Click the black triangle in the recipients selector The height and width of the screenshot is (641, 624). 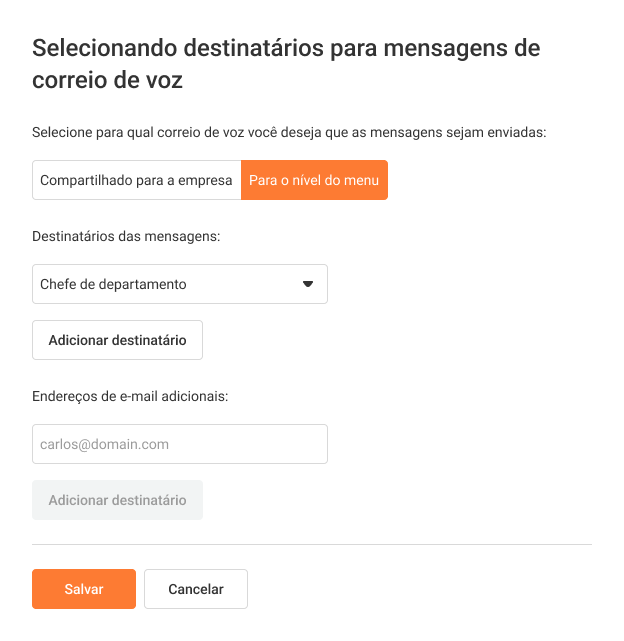[x=308, y=284]
